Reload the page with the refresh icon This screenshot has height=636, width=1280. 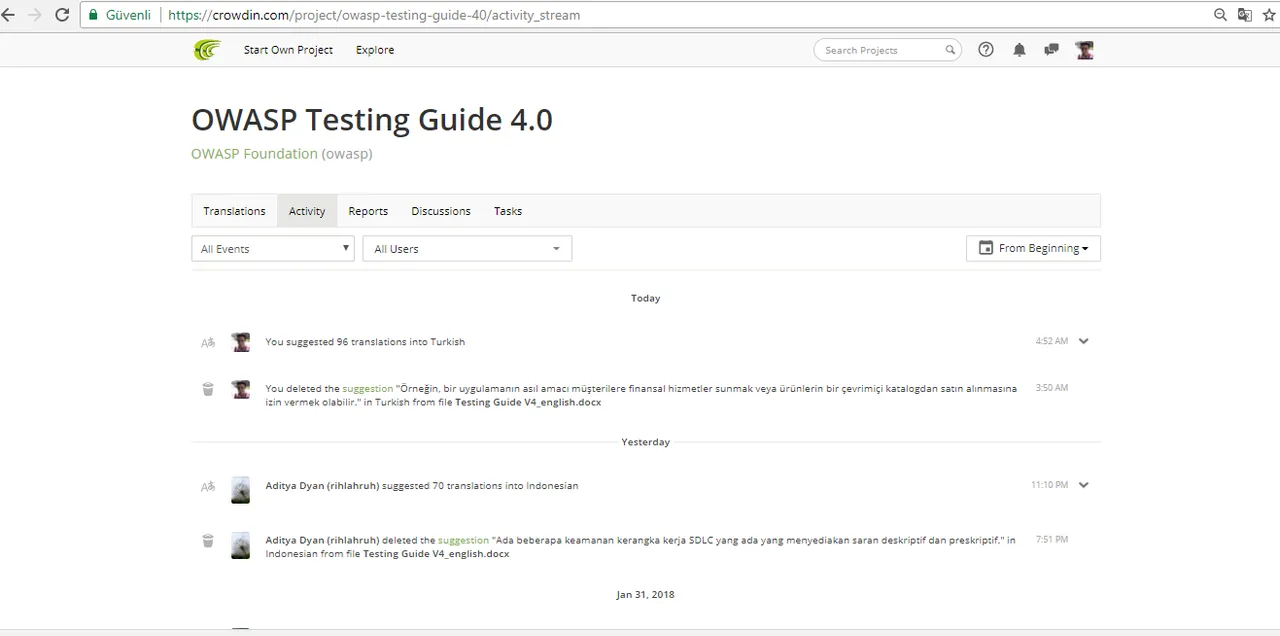pyautogui.click(x=62, y=15)
